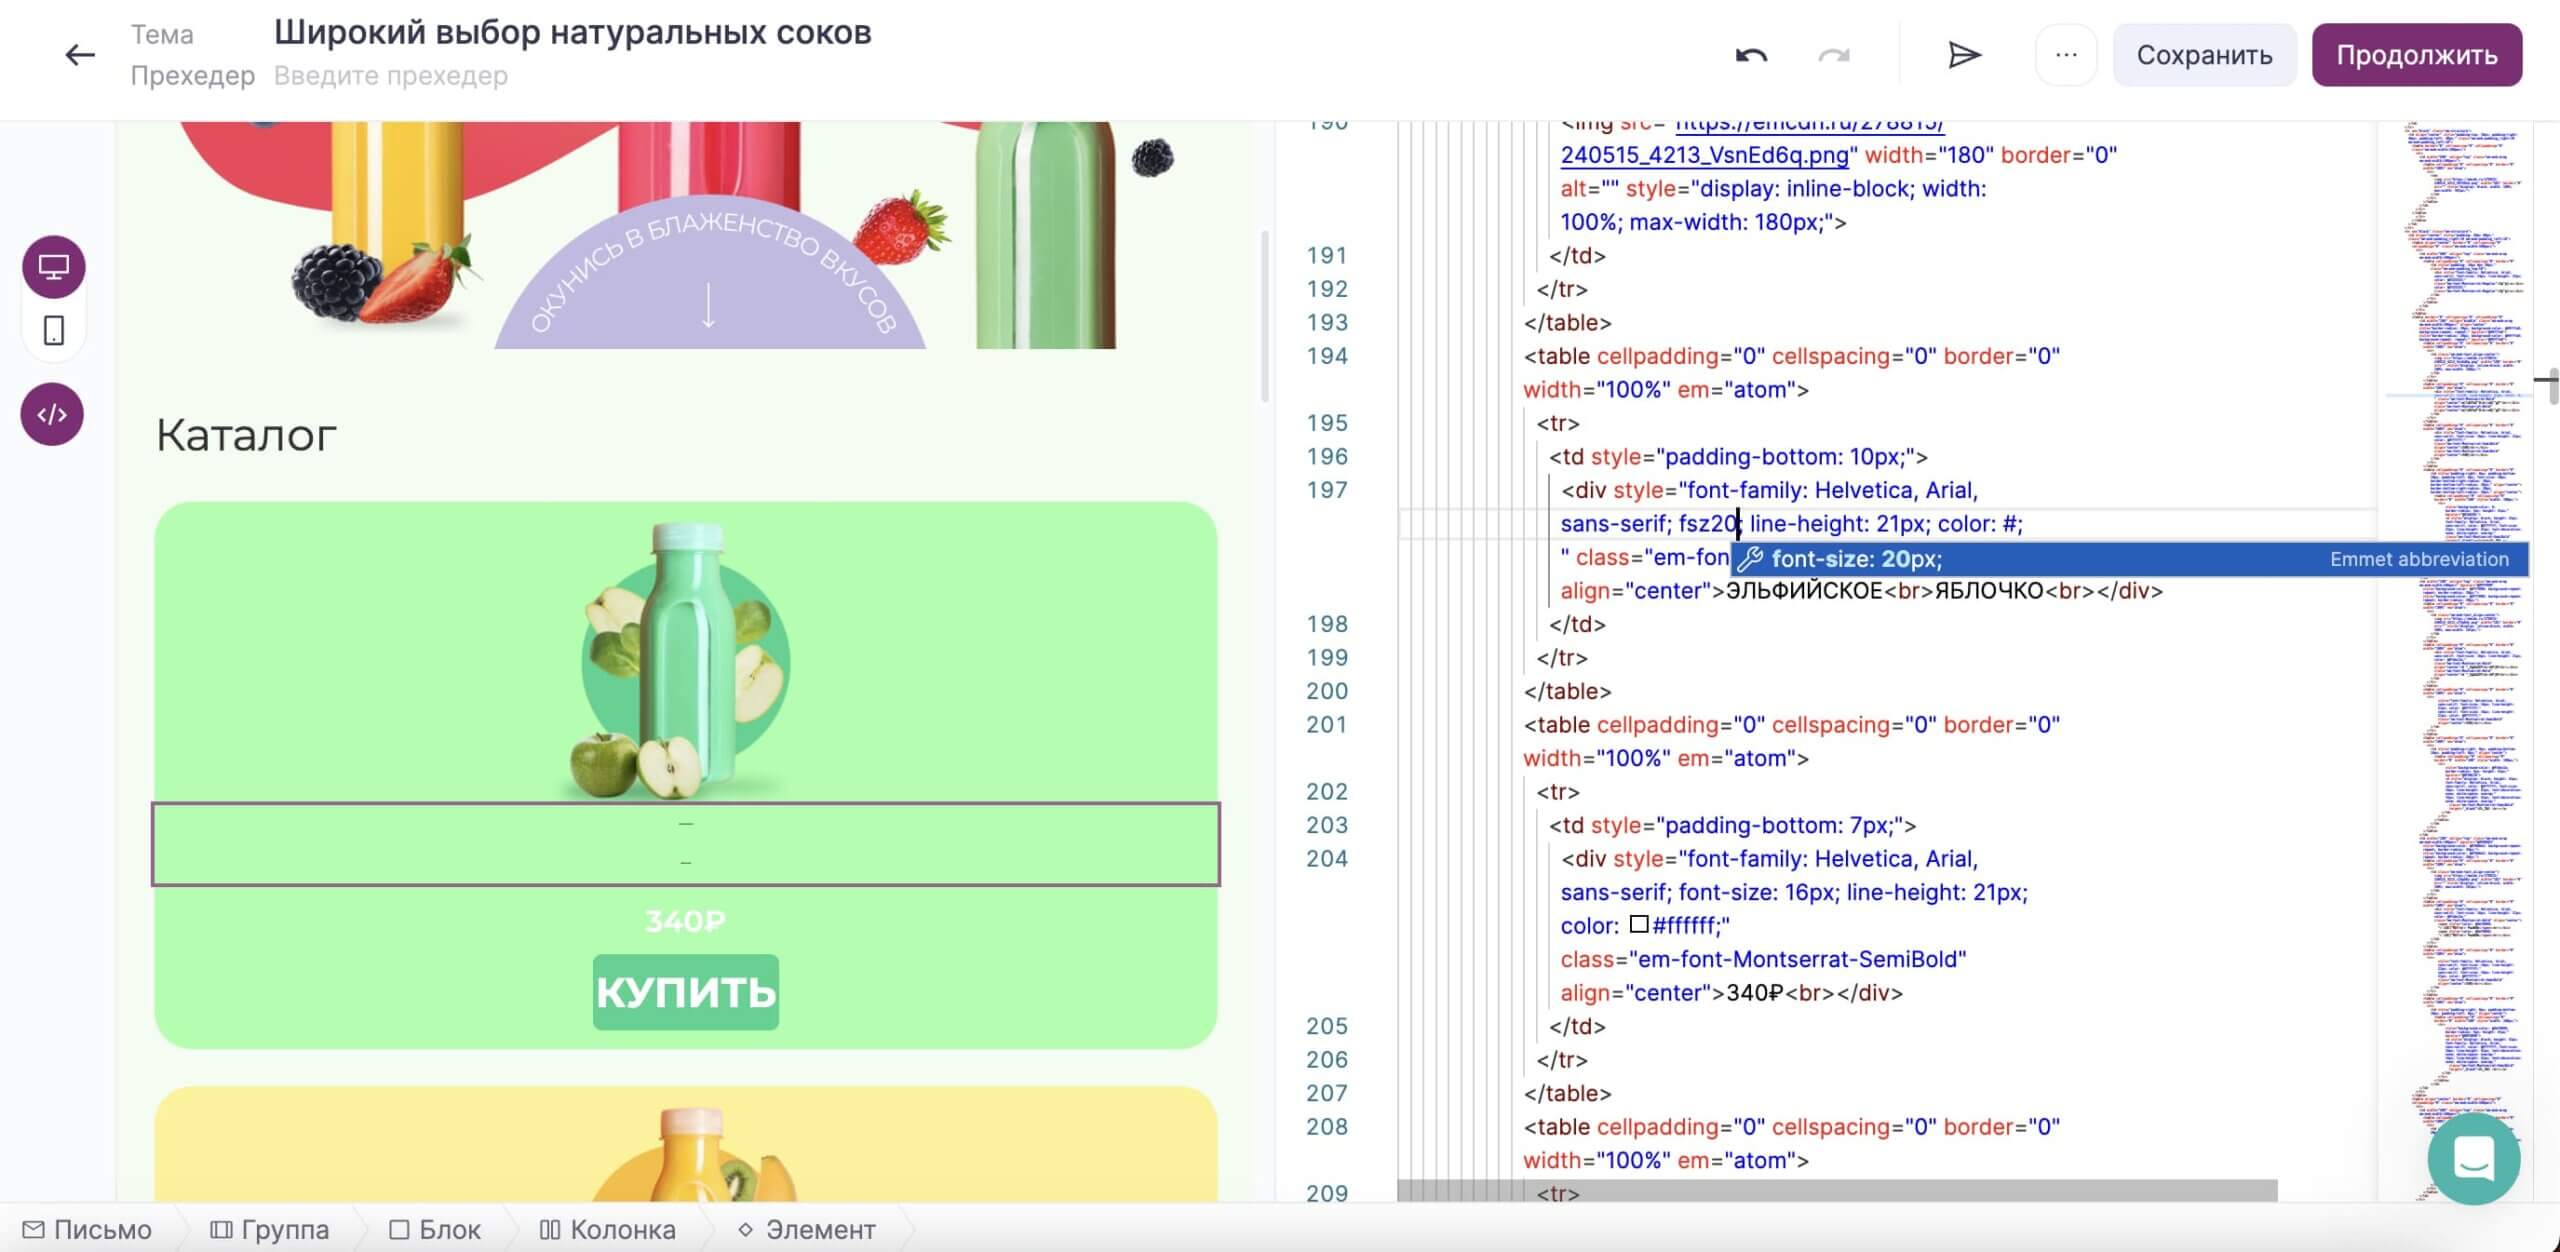Open the 240515_4213_VsnEd6q.png image link

point(1705,155)
